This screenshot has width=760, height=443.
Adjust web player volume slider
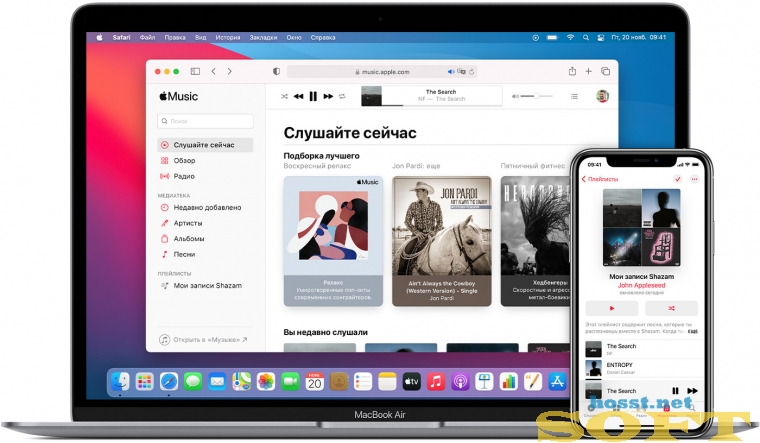coord(536,96)
